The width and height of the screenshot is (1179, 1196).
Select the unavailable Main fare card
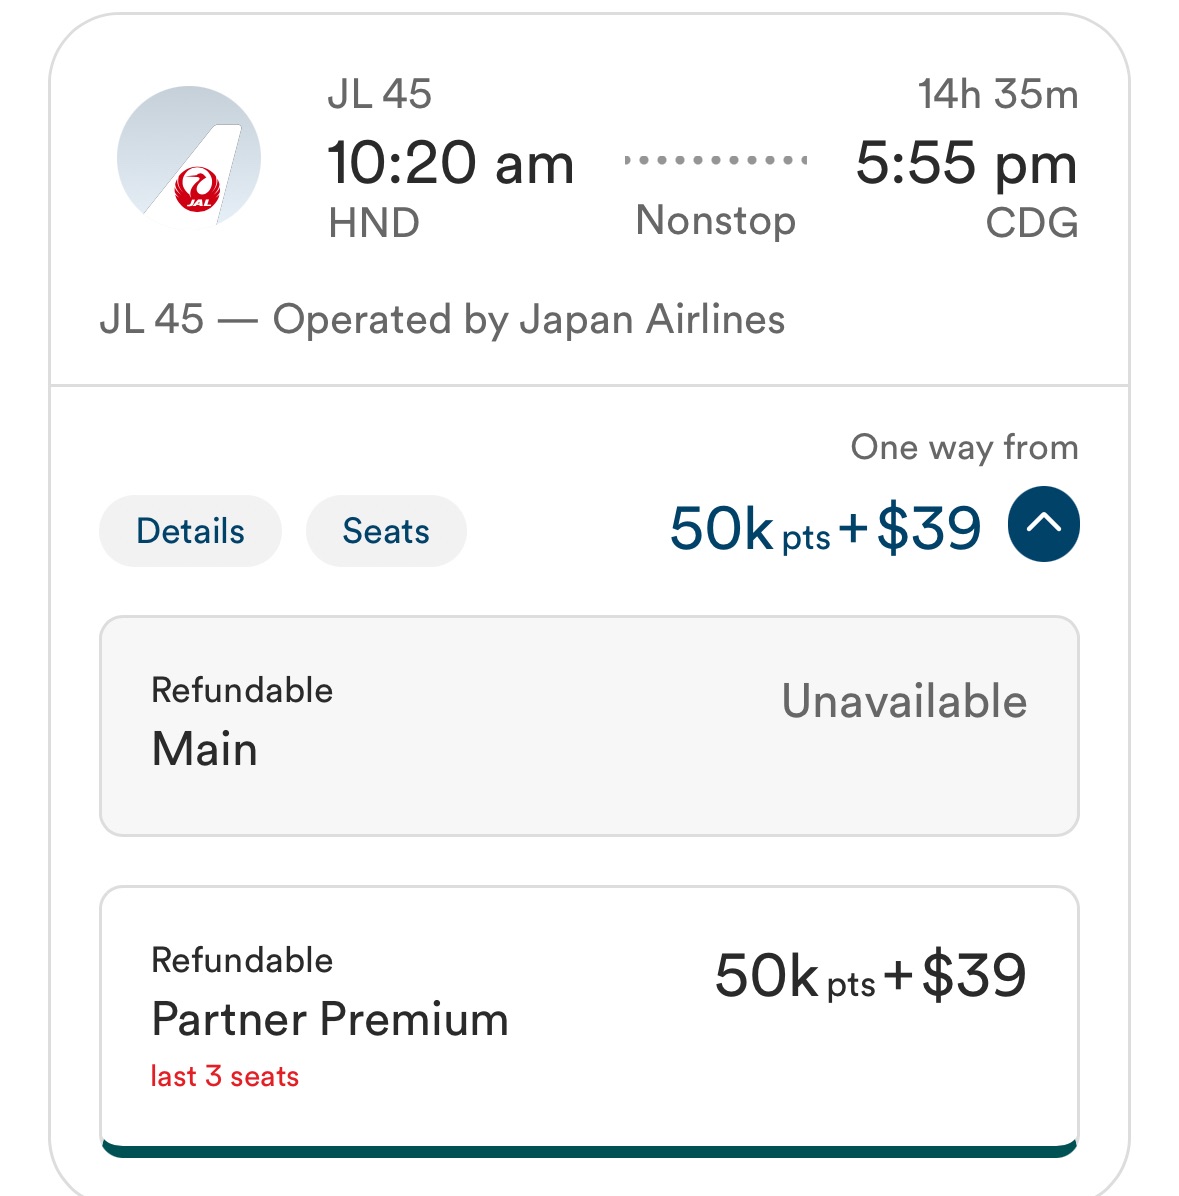(x=589, y=726)
